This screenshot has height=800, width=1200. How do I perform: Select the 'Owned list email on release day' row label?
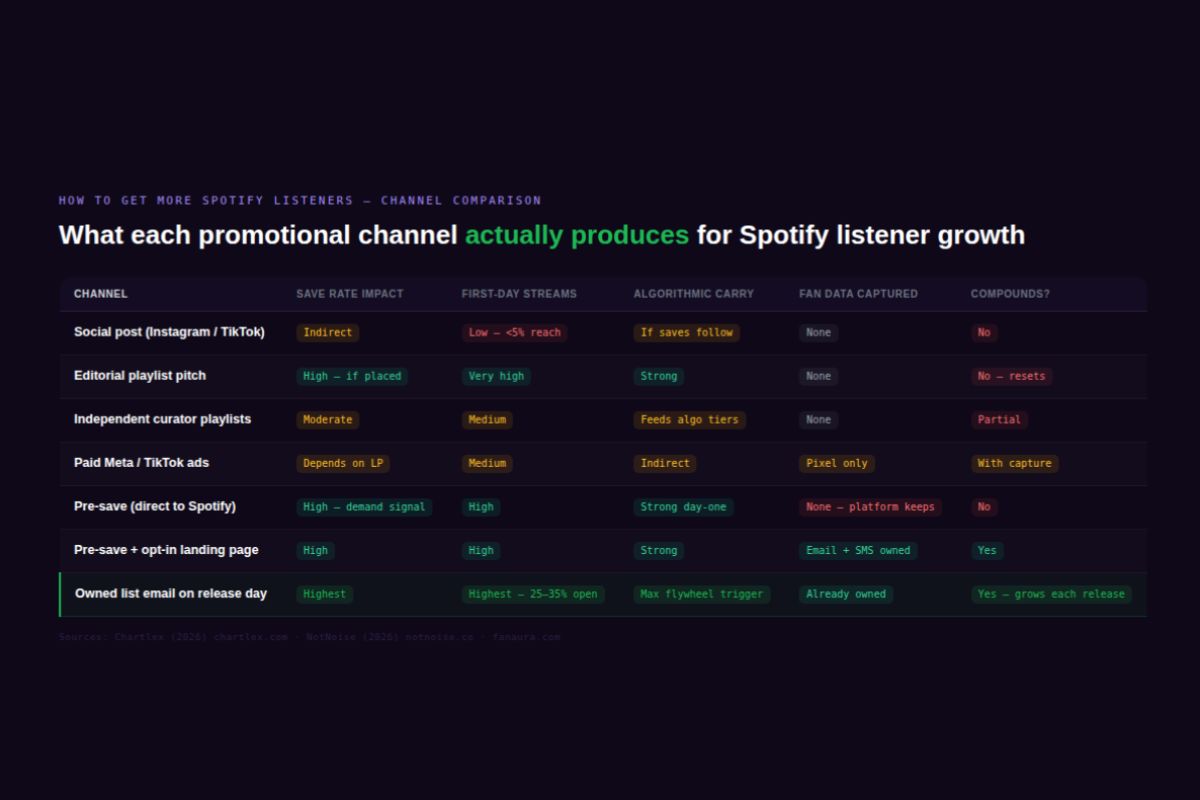pos(171,593)
